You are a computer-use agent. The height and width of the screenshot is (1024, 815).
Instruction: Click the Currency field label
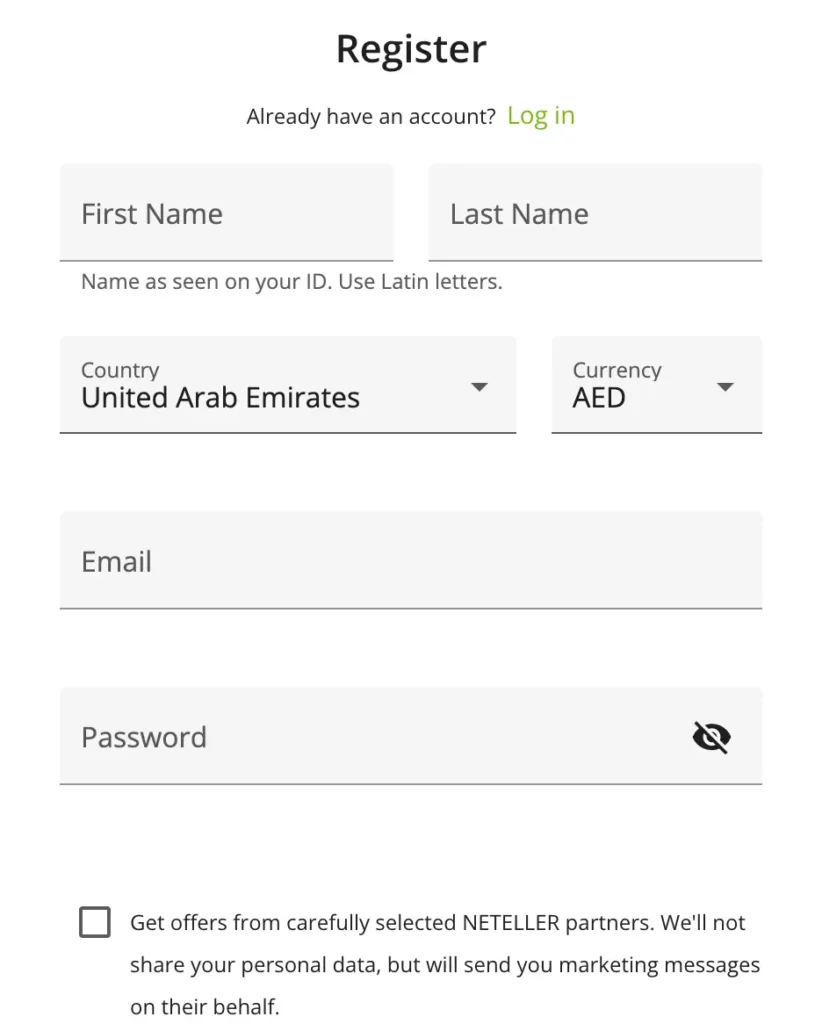617,370
